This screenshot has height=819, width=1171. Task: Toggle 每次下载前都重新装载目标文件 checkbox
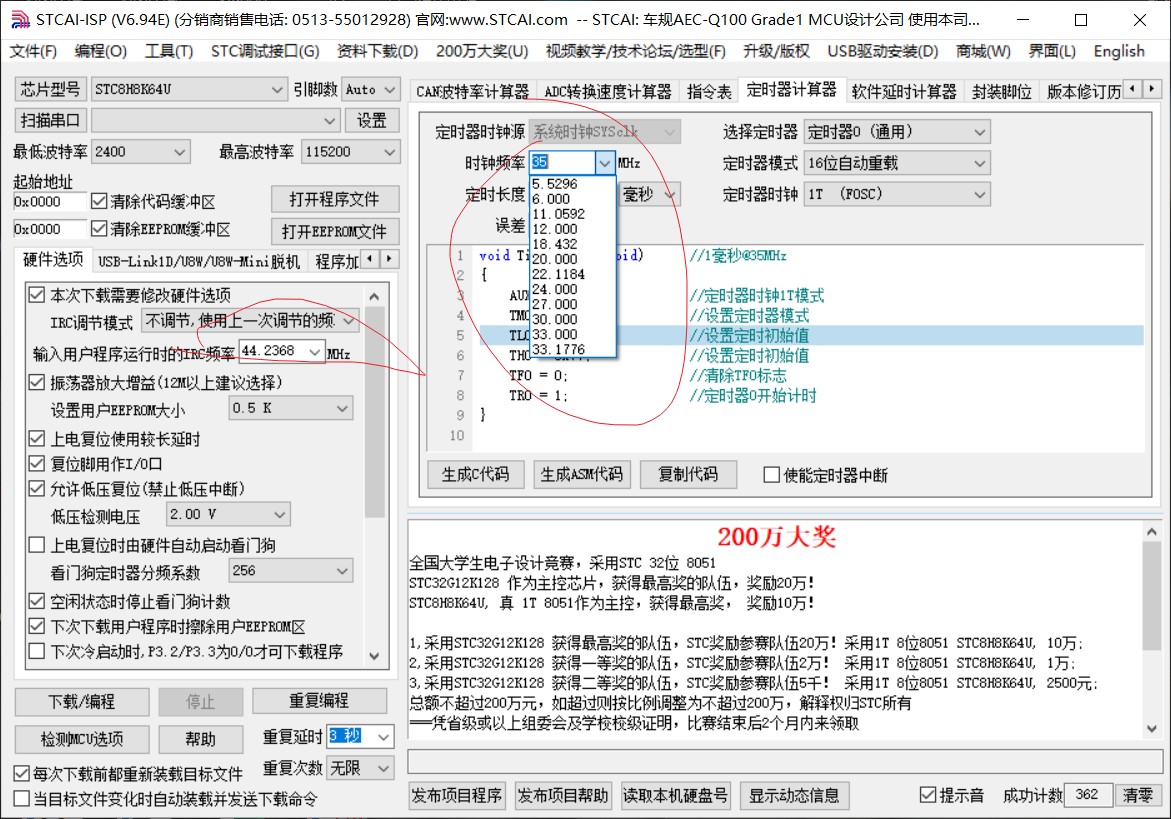point(22,773)
